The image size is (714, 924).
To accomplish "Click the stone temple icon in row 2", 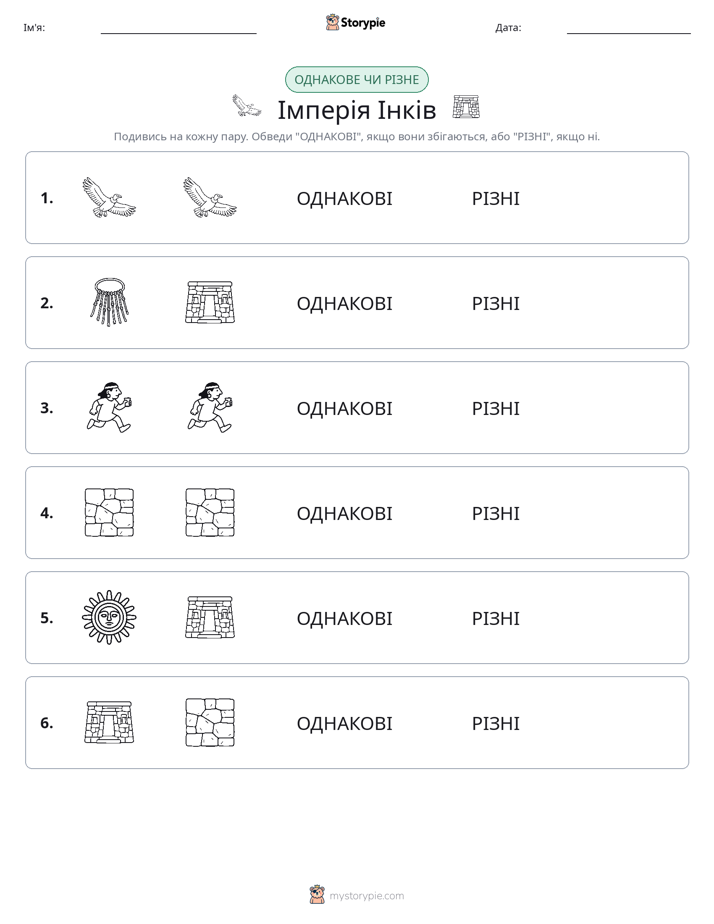I will [x=210, y=302].
